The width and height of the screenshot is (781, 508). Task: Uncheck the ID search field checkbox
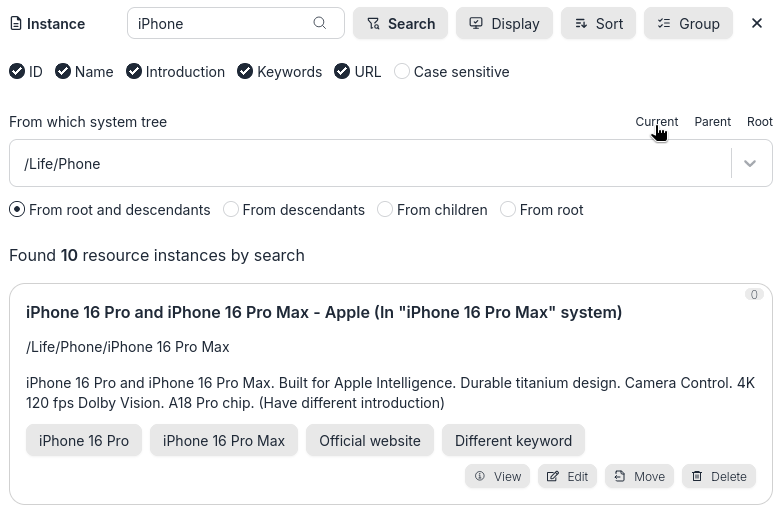[x=17, y=72]
